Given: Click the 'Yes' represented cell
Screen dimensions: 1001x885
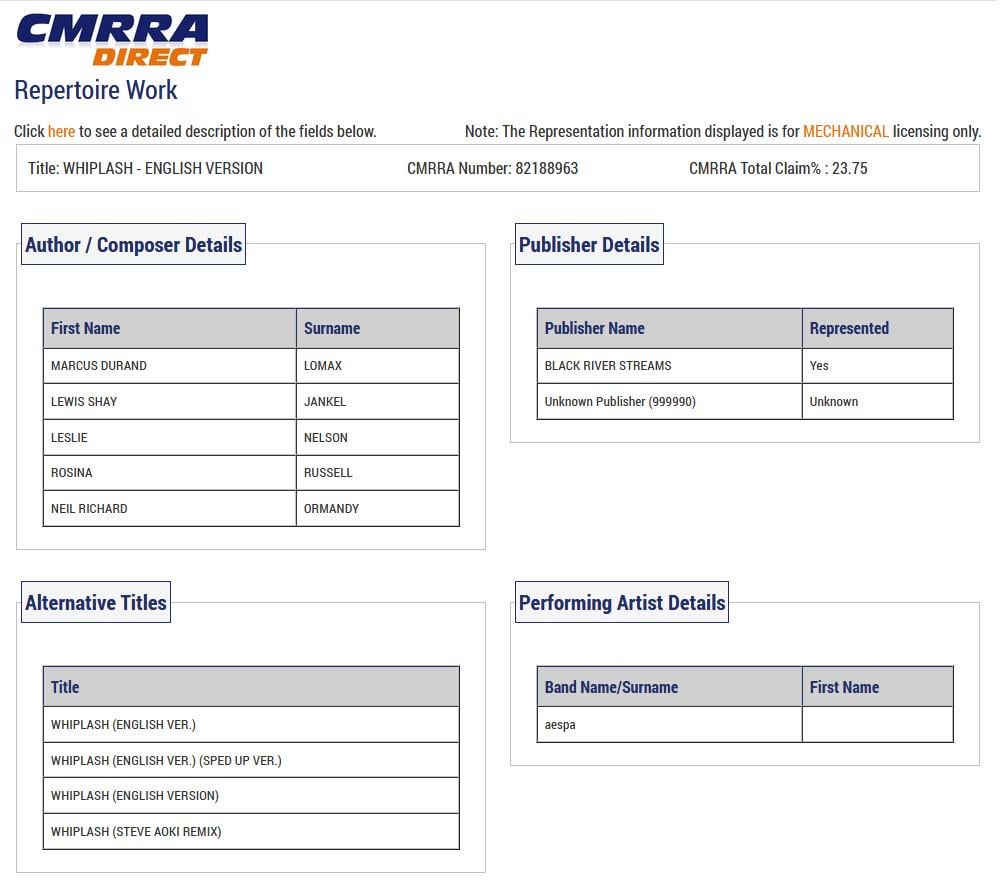Looking at the screenshot, I should click(878, 366).
